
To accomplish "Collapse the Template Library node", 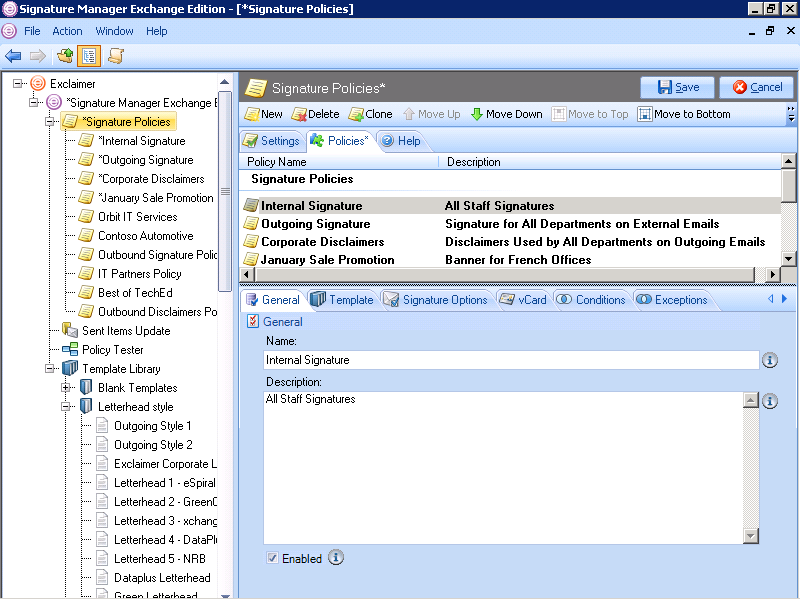I will pos(49,369).
